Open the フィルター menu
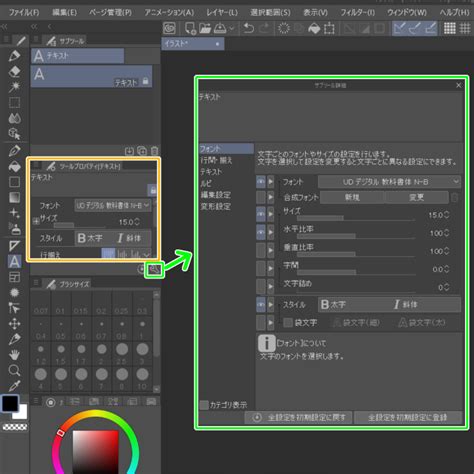The width and height of the screenshot is (474, 474). pyautogui.click(x=357, y=13)
